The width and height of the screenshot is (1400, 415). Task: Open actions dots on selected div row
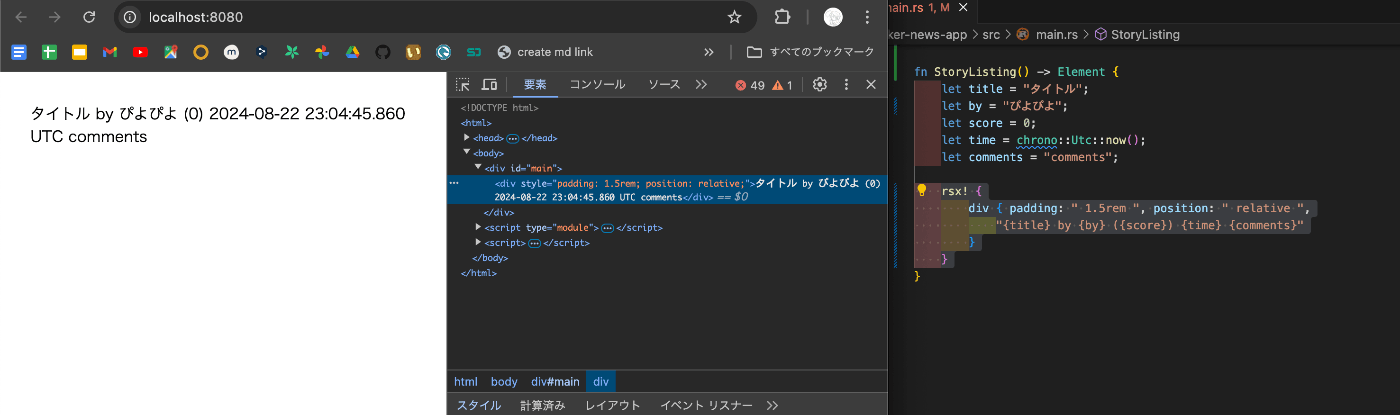[454, 183]
